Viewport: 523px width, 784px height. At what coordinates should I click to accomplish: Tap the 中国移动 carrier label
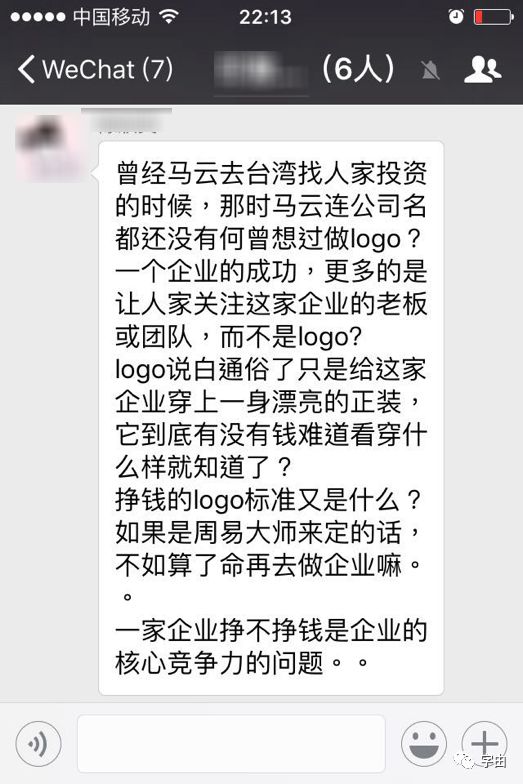pos(111,17)
